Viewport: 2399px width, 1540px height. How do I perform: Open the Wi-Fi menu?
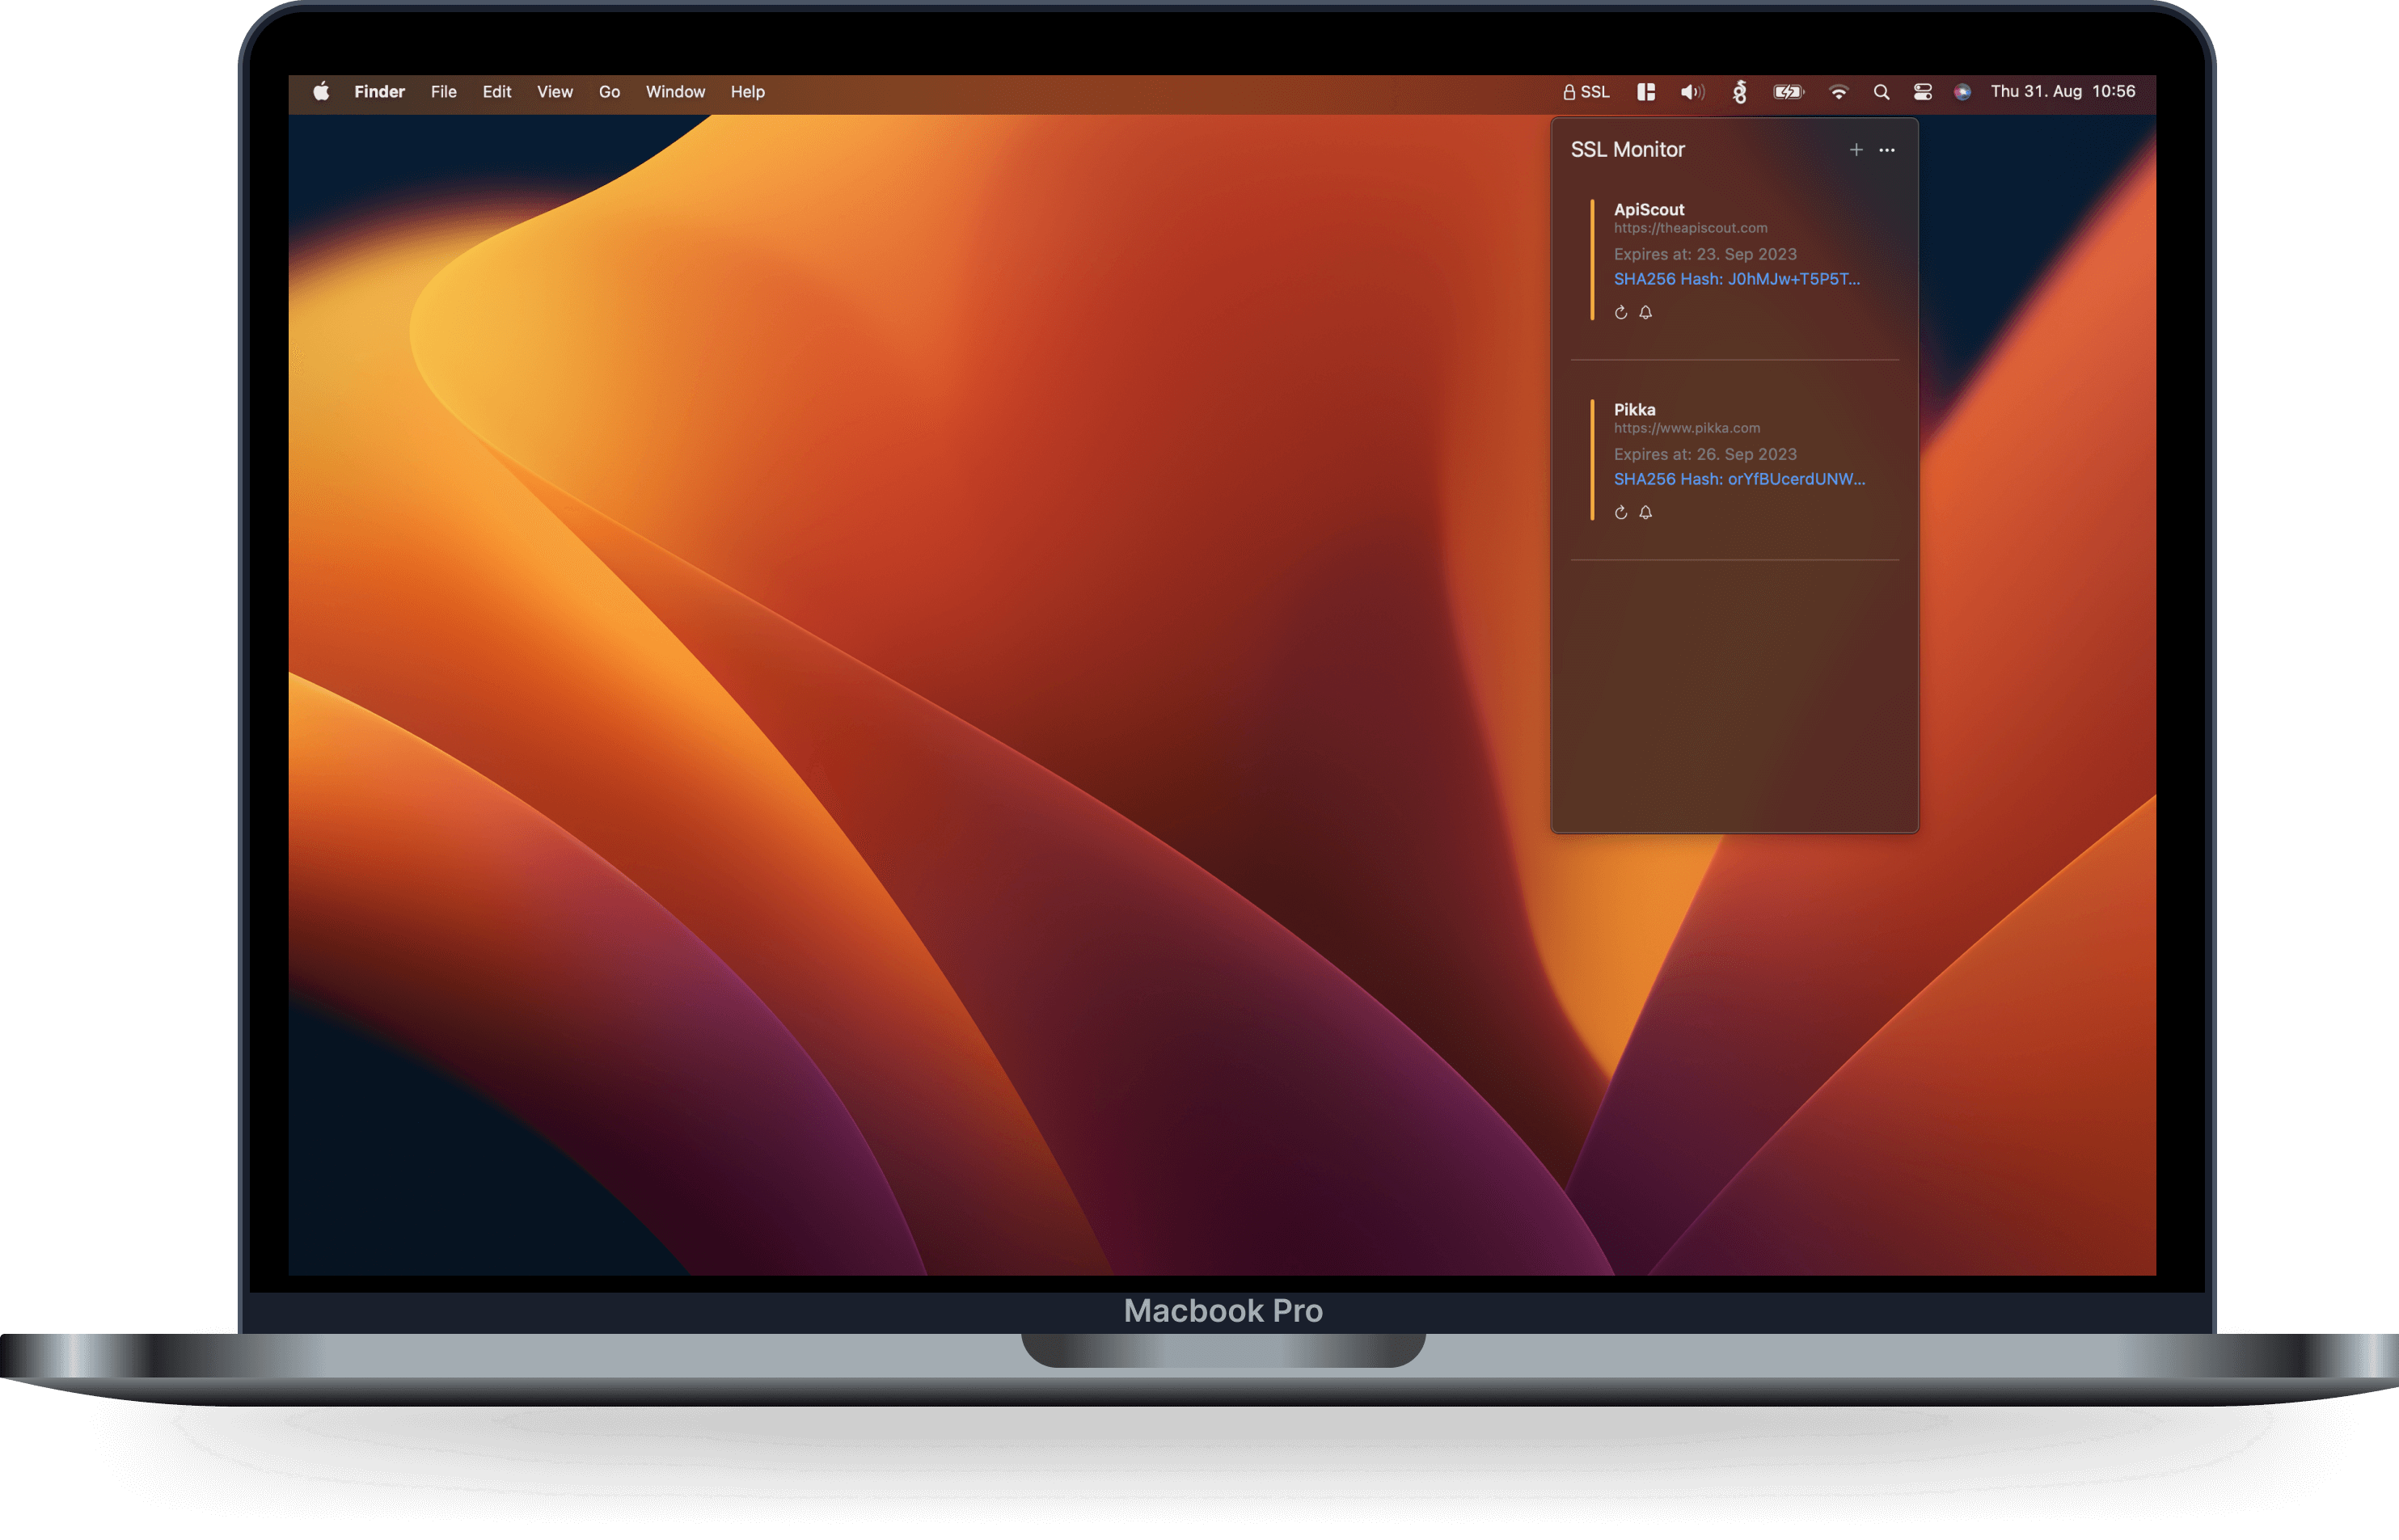point(1838,92)
